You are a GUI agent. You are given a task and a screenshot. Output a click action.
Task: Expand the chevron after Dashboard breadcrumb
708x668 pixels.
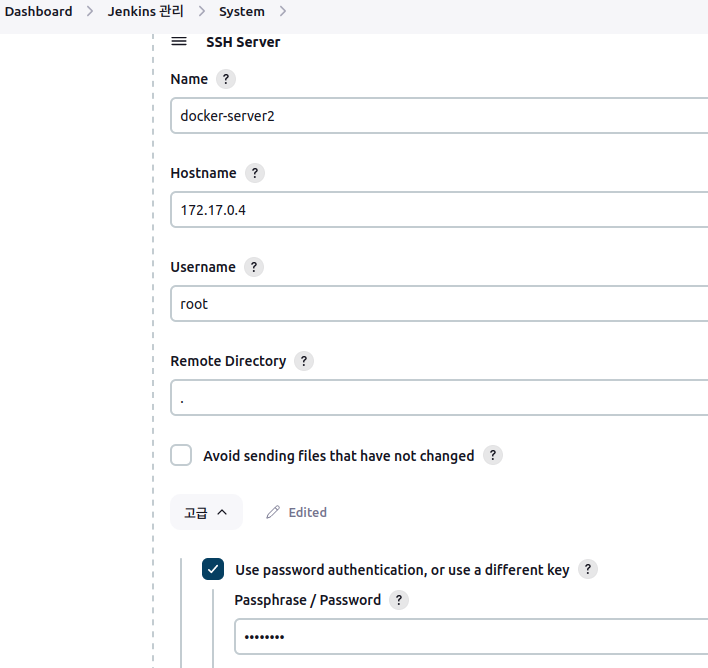coord(90,11)
